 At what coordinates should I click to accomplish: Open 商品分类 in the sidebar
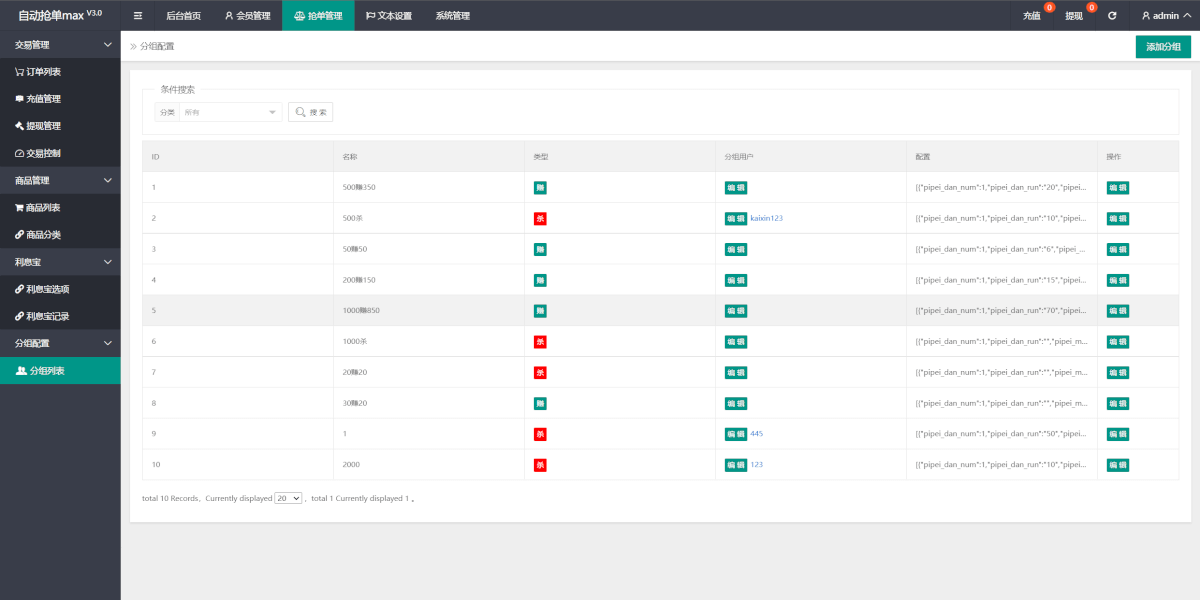tap(60, 234)
